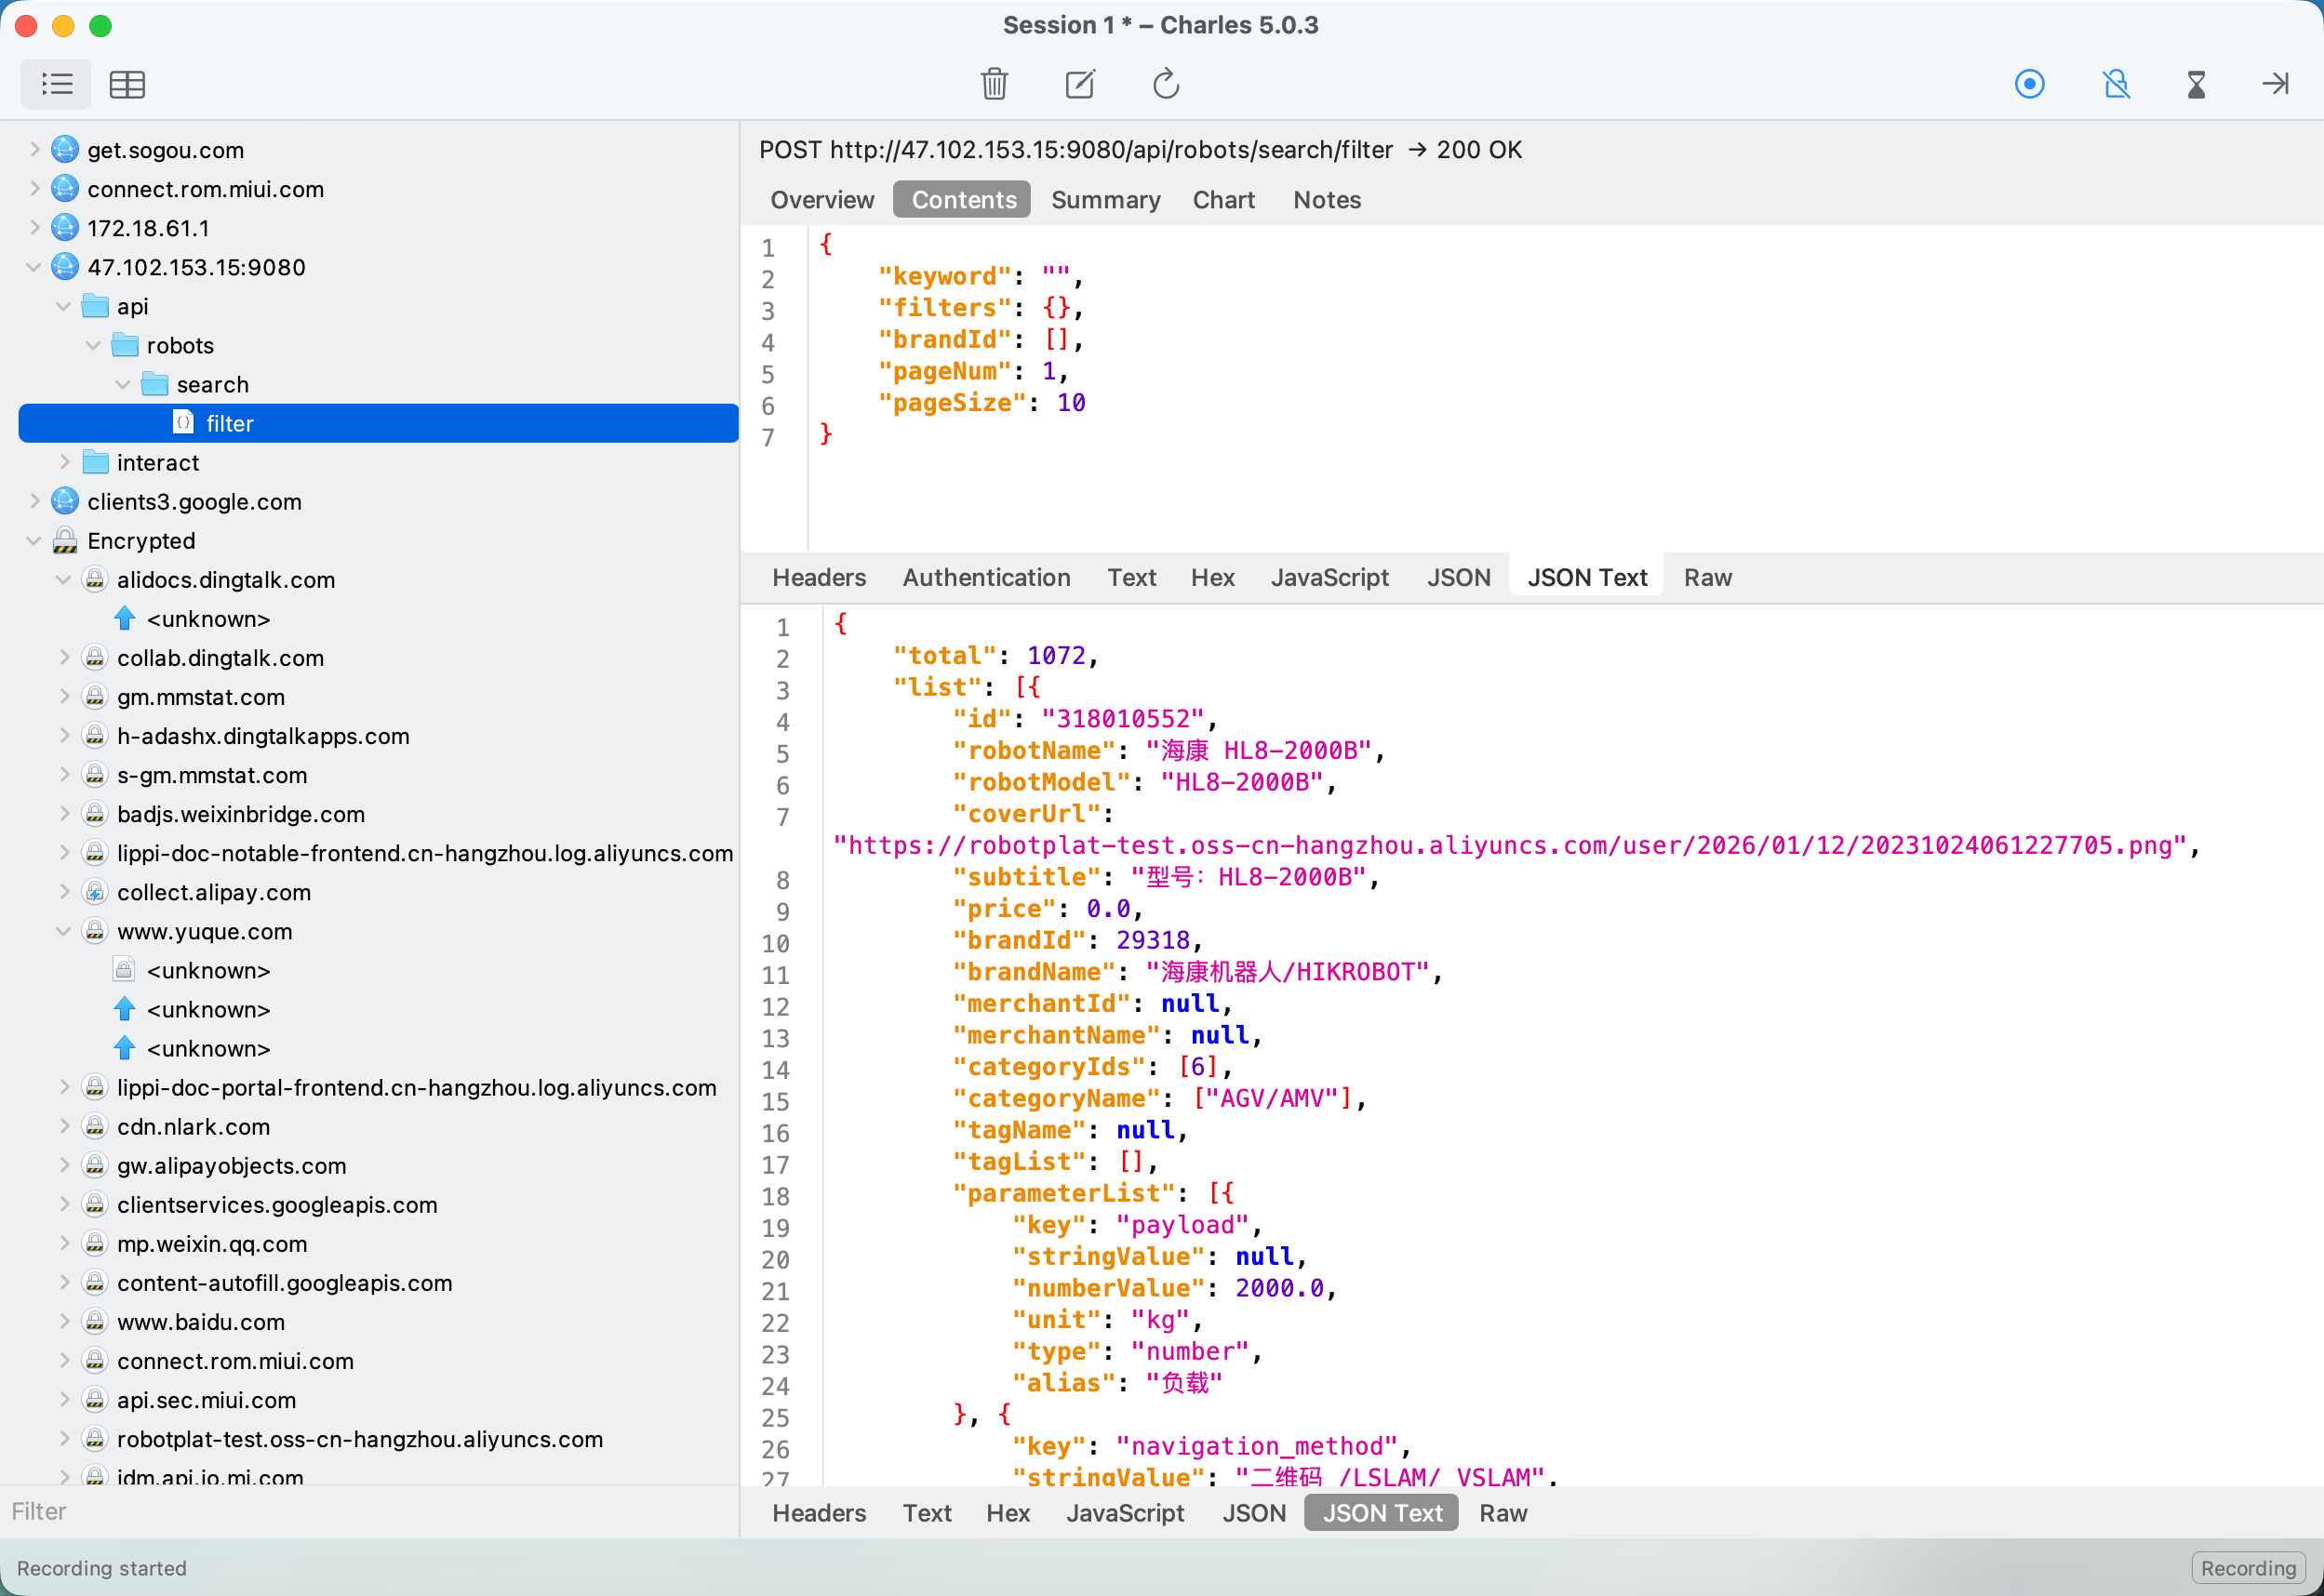Expand the interact folder

[x=64, y=462]
